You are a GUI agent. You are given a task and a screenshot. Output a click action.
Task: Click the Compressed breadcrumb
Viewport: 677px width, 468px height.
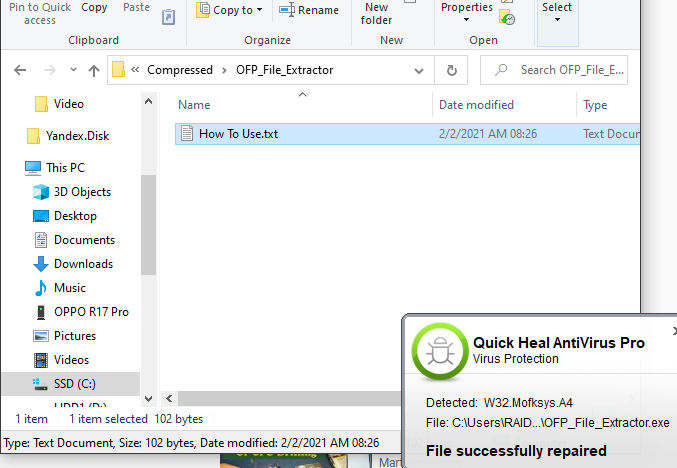tap(180, 70)
